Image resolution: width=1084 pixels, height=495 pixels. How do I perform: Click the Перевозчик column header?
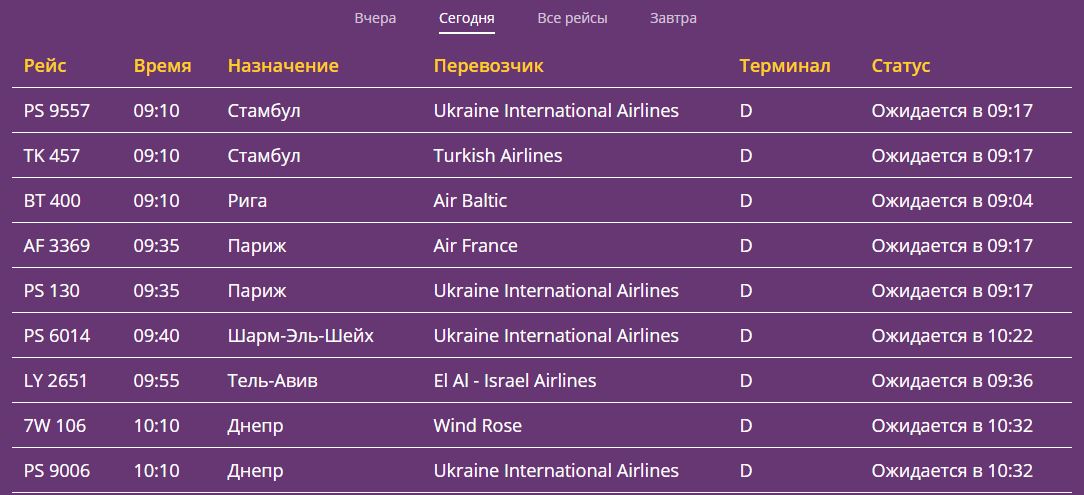tap(488, 66)
